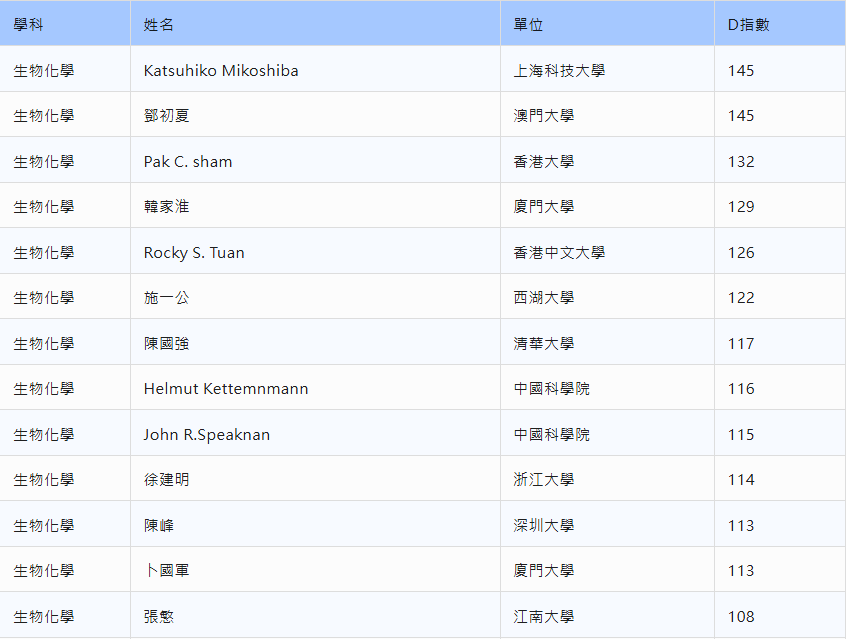Select the 香港中文大學 unit cell
848x639 pixels.
coord(559,253)
